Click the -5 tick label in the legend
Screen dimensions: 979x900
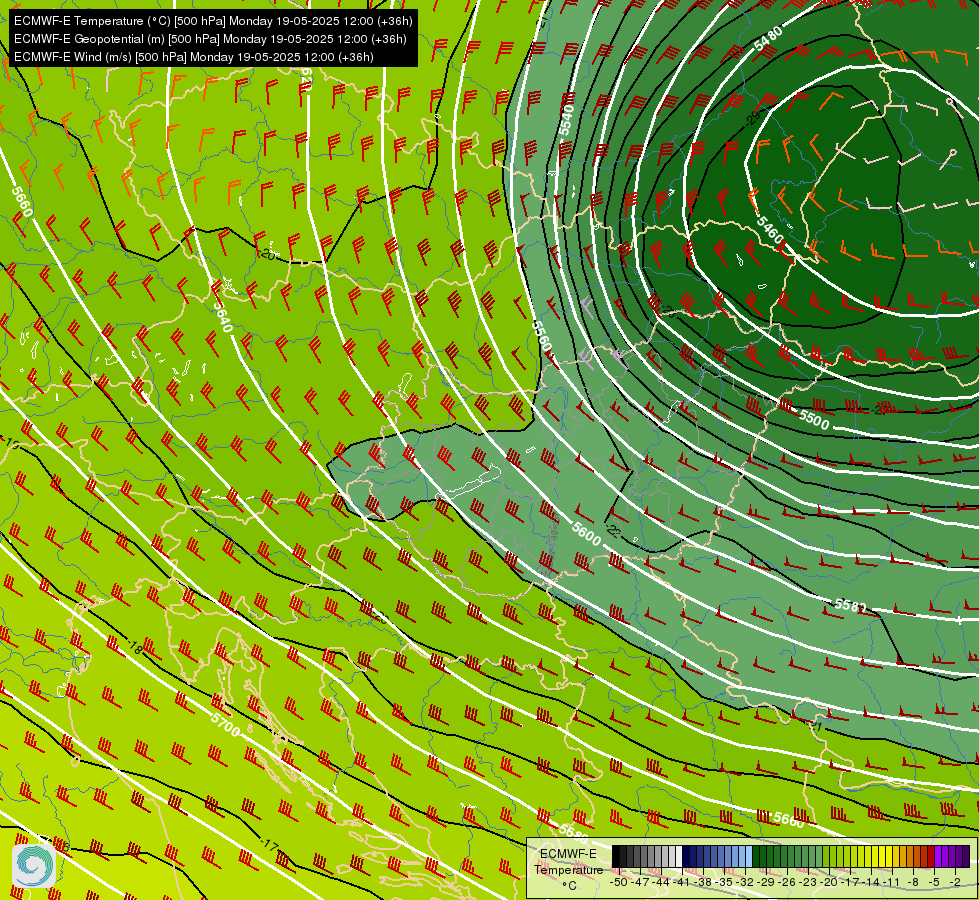[936, 882]
